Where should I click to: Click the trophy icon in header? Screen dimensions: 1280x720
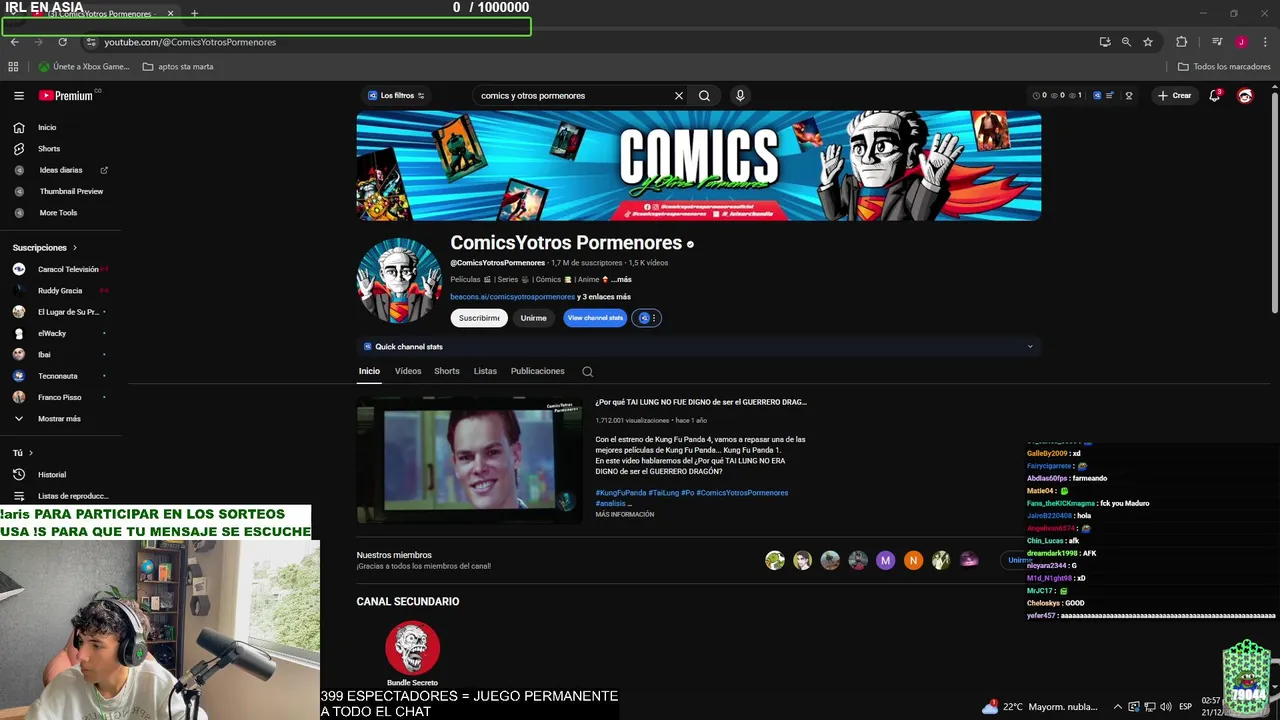[x=1129, y=96]
